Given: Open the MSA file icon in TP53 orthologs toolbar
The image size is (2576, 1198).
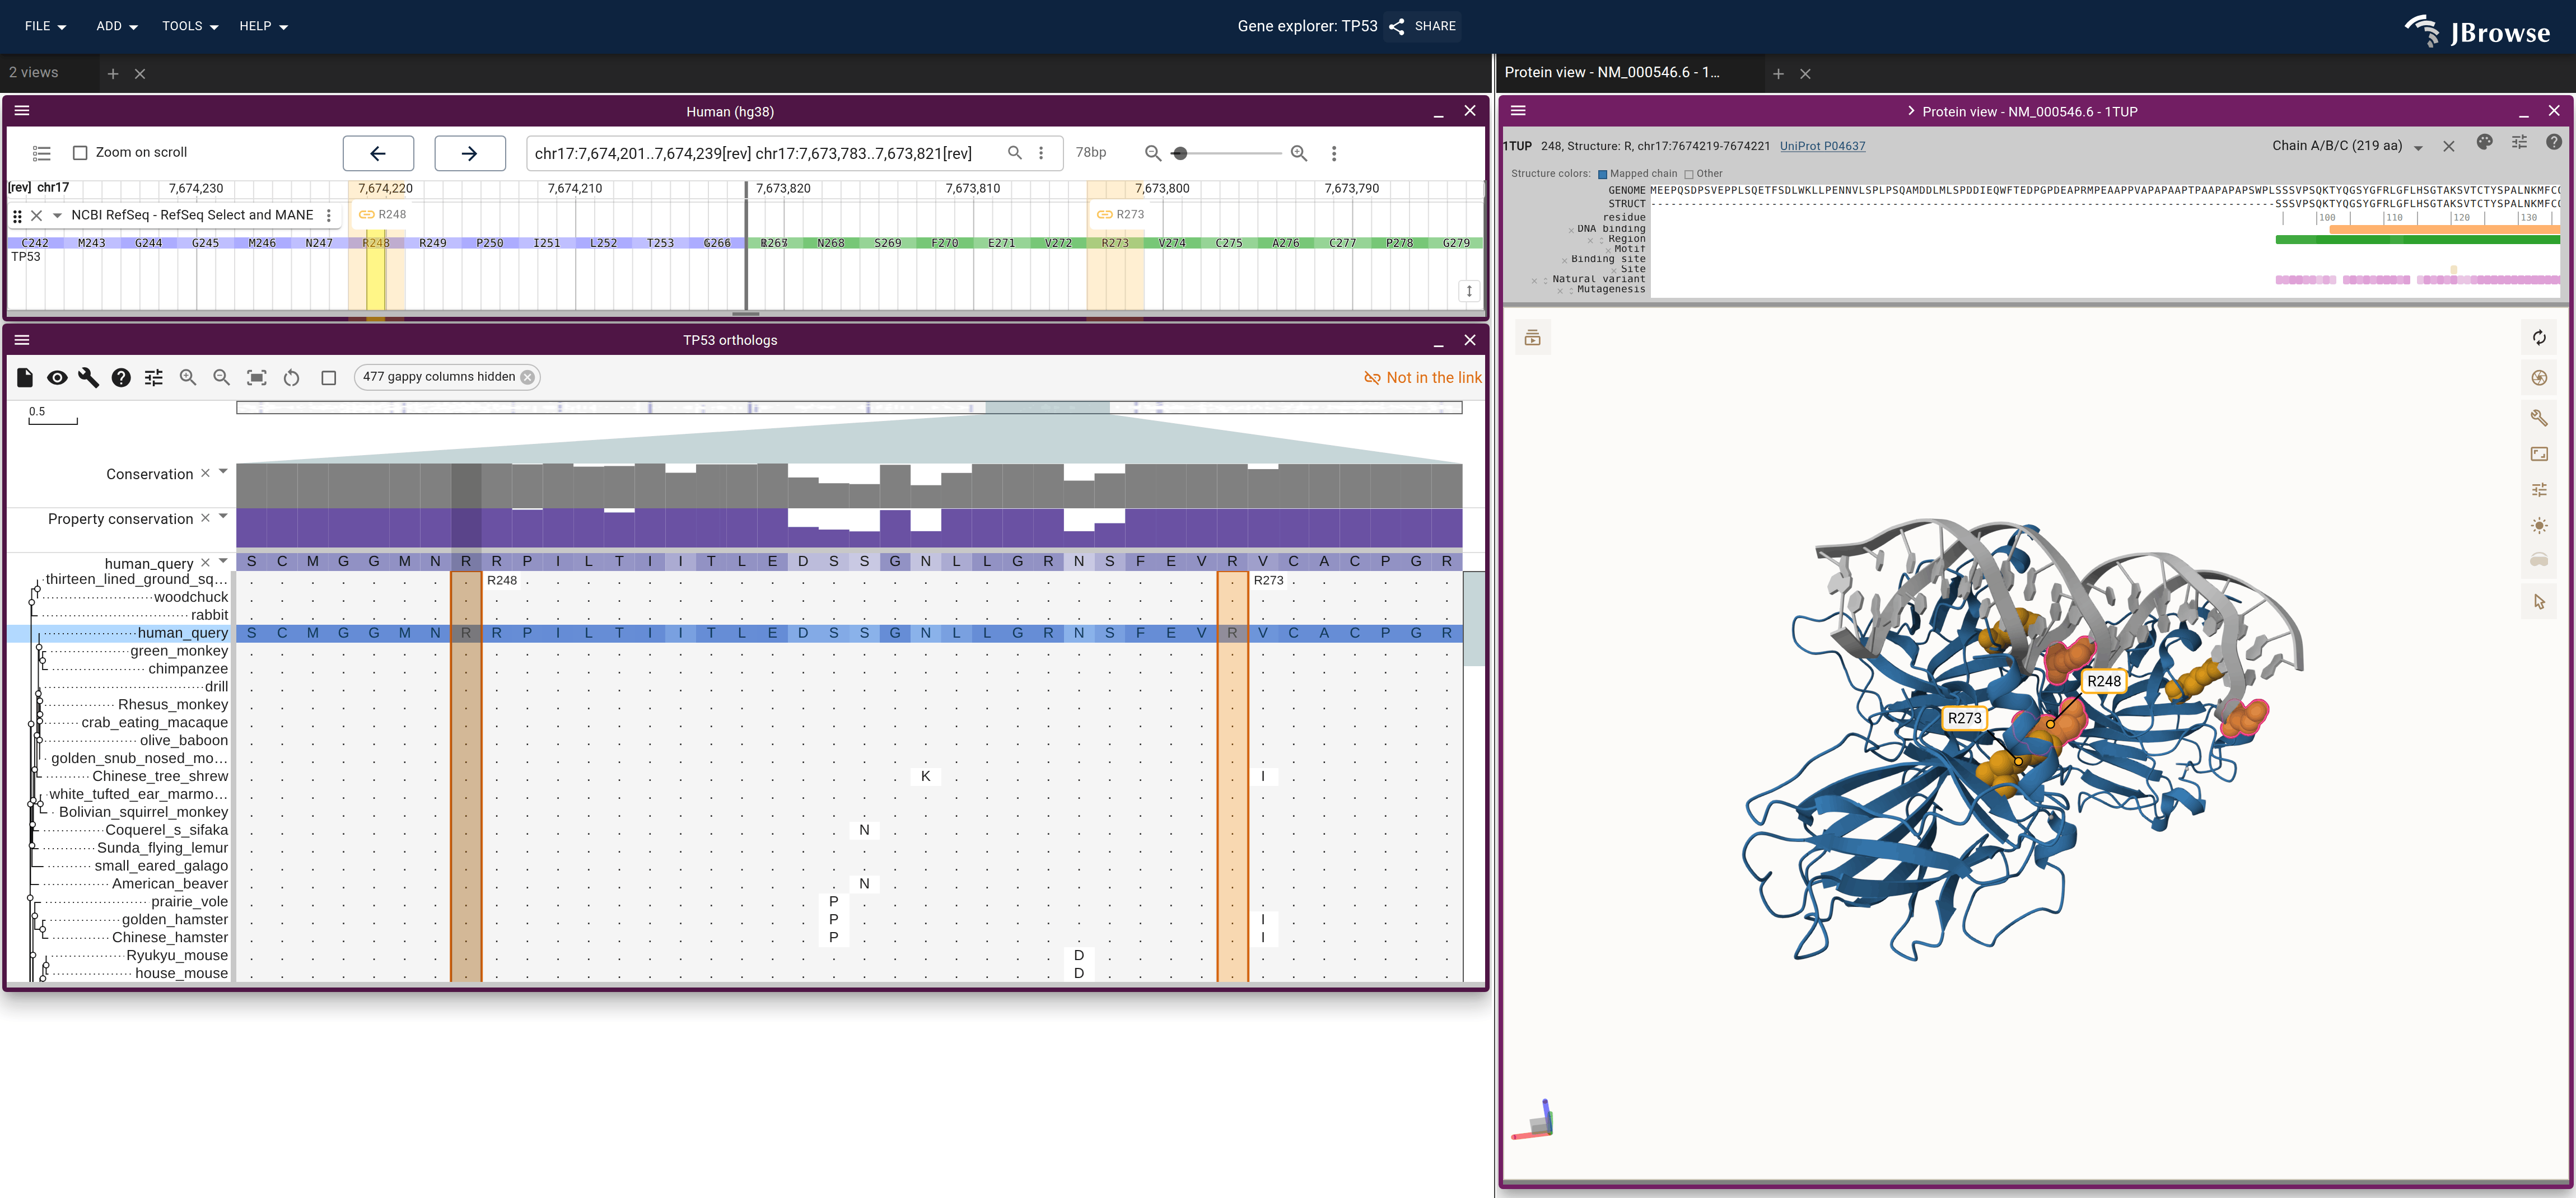Looking at the screenshot, I should point(25,377).
